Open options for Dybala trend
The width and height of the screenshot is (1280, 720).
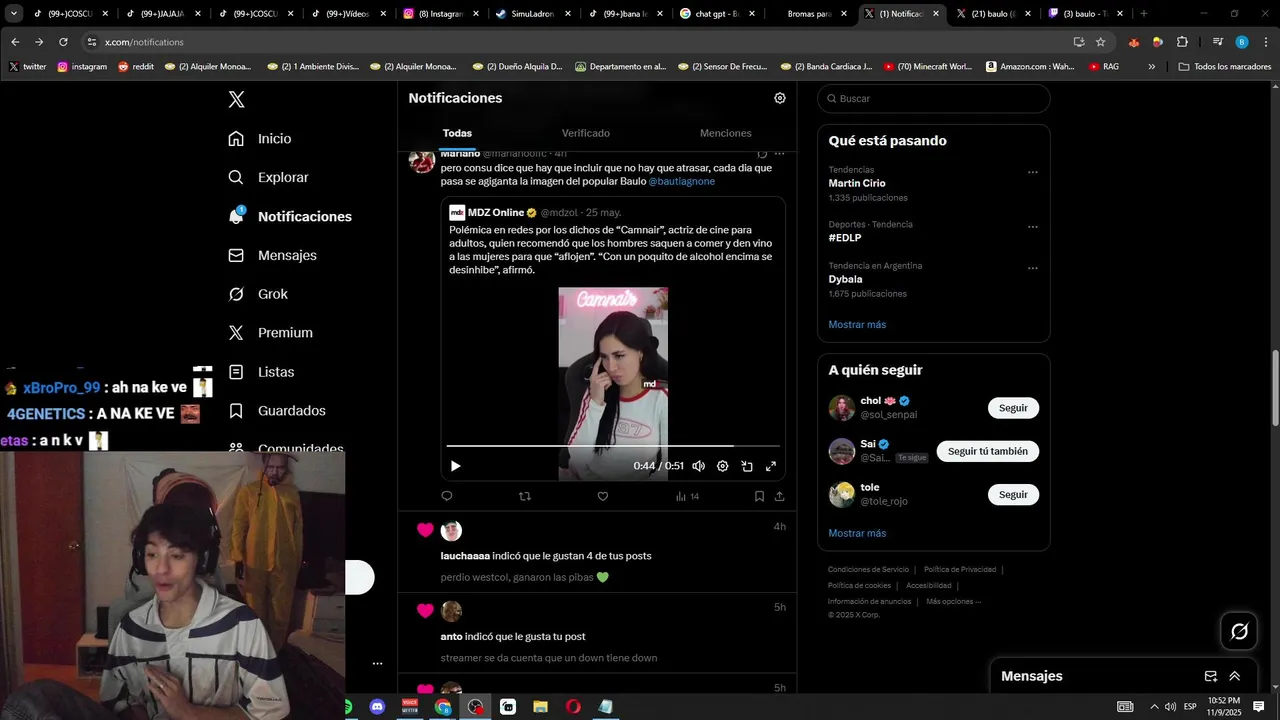[1033, 268]
